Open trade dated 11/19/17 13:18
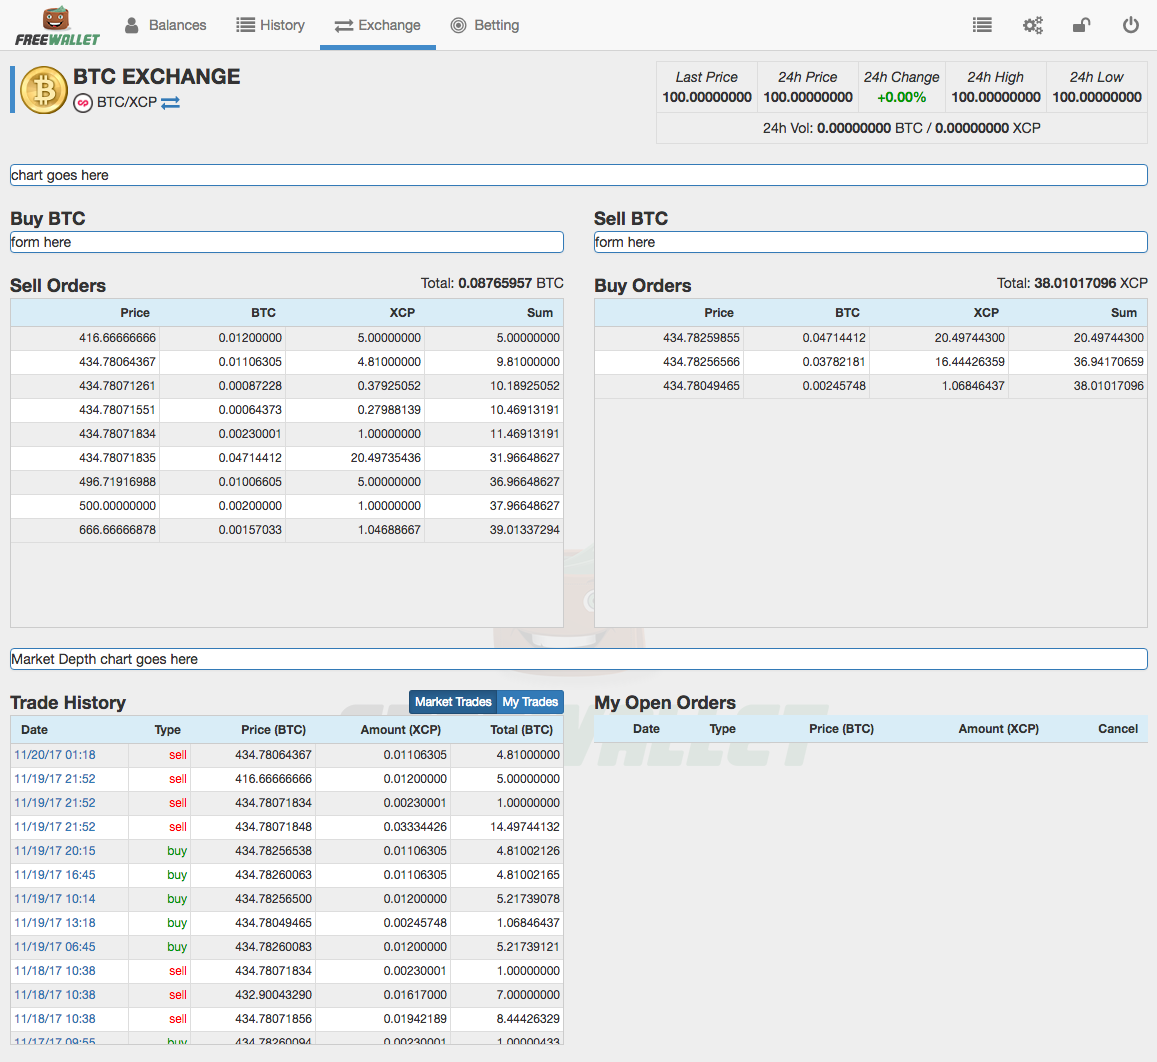The width and height of the screenshot is (1157, 1062). click(x=55, y=923)
